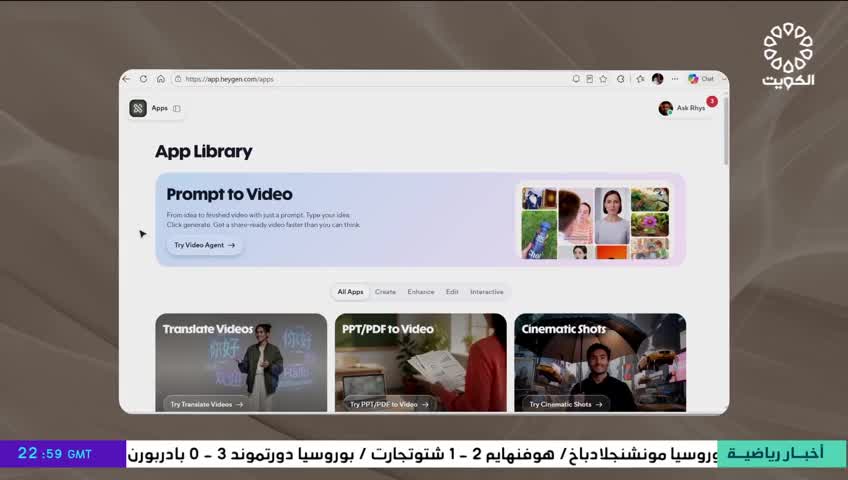This screenshot has width=848, height=480.
Task: Click the App Library heading
Action: (x=203, y=151)
